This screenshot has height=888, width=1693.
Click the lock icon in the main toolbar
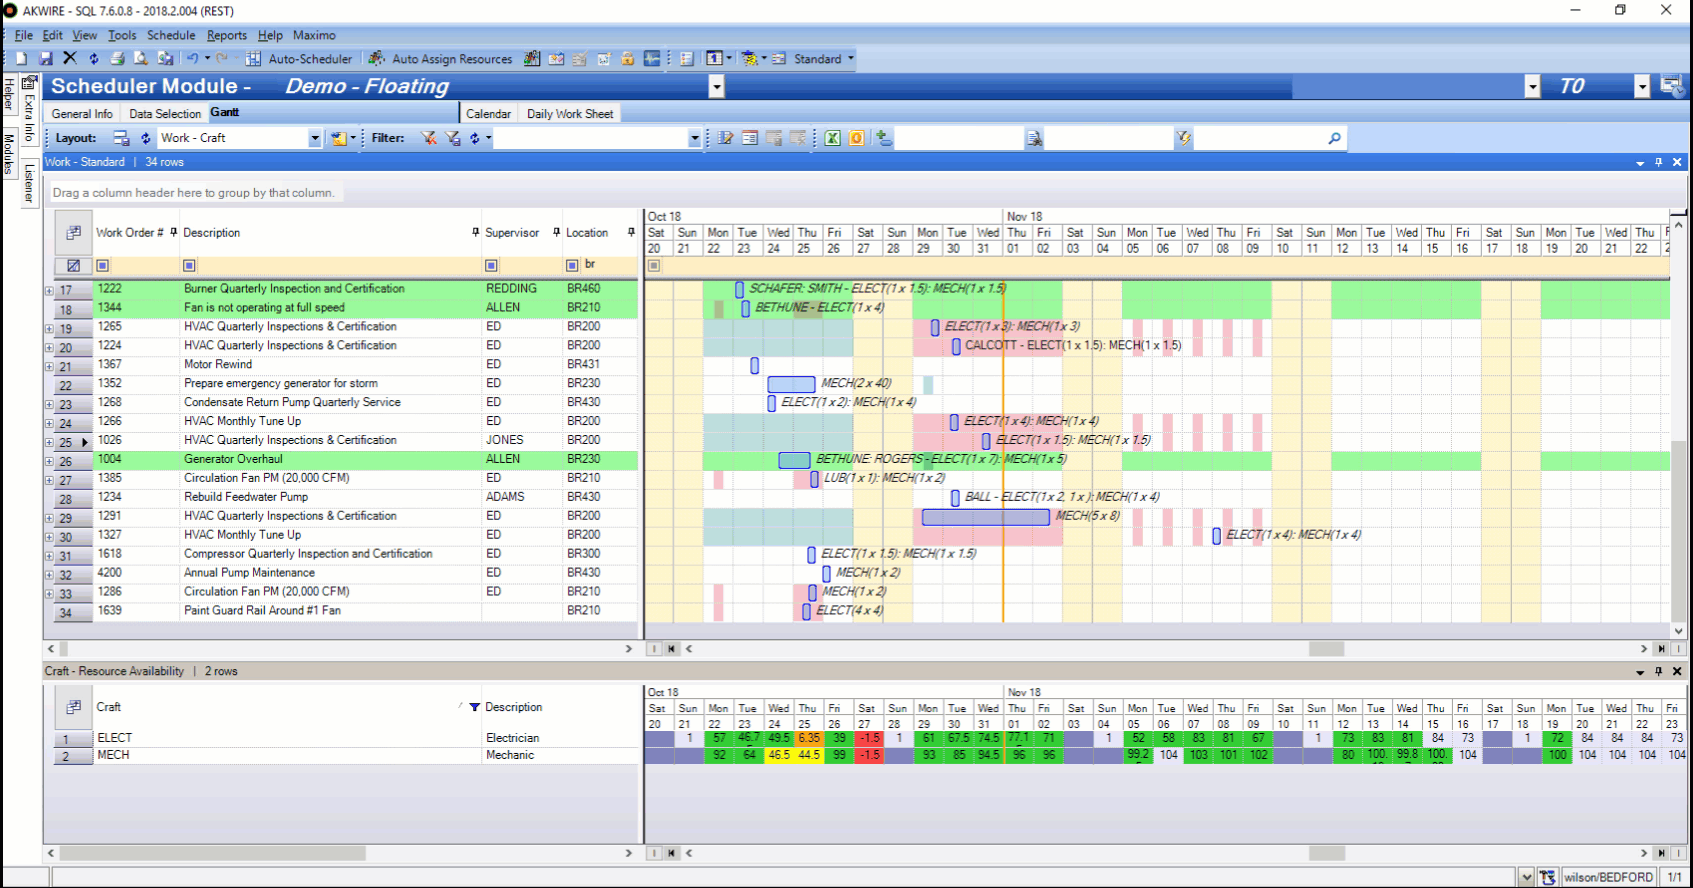tap(628, 59)
